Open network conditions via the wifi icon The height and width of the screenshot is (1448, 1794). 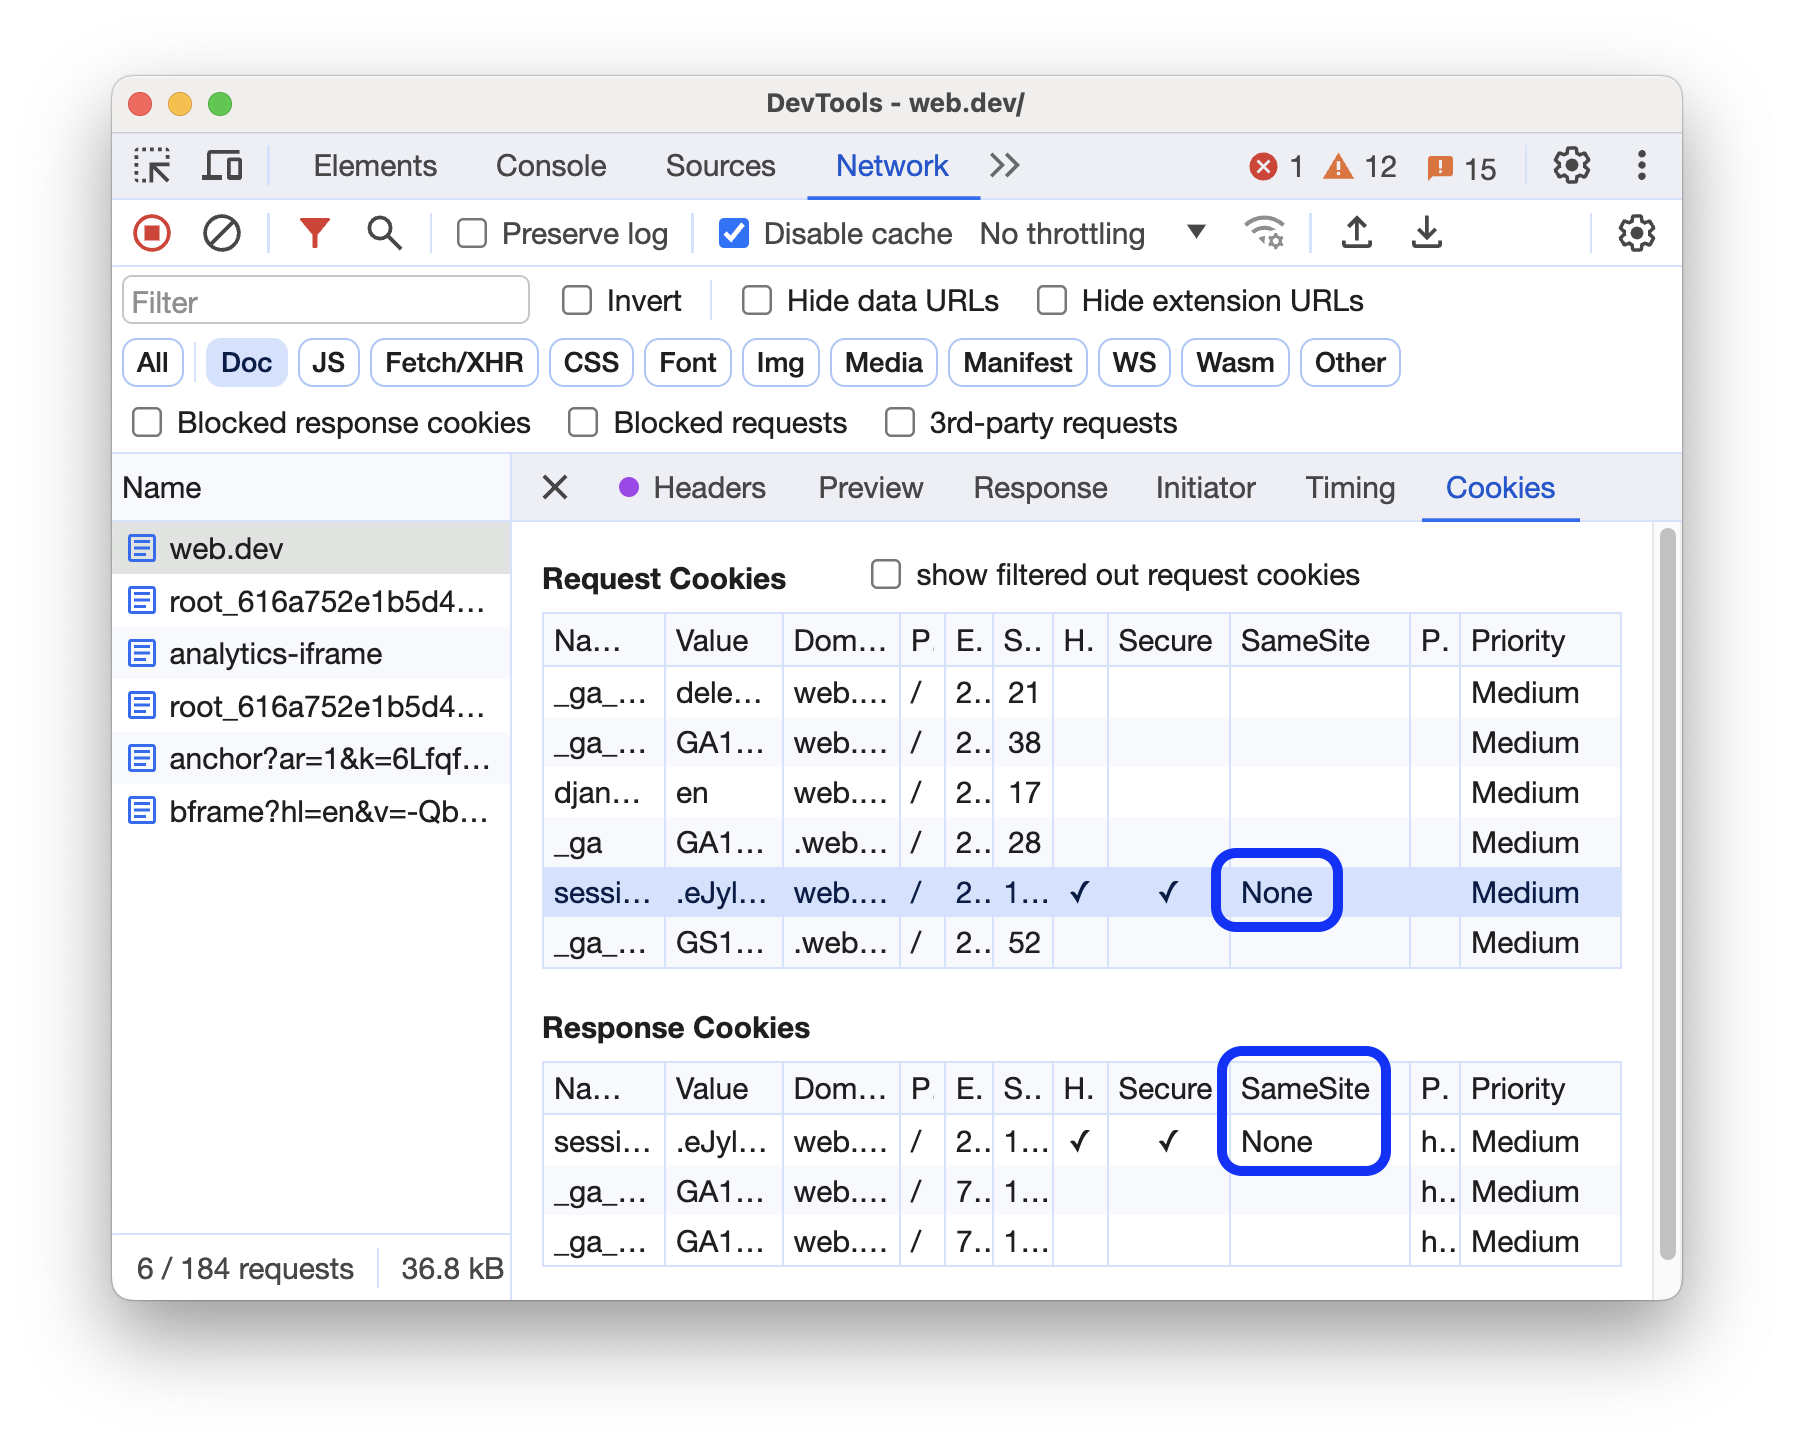1265,233
